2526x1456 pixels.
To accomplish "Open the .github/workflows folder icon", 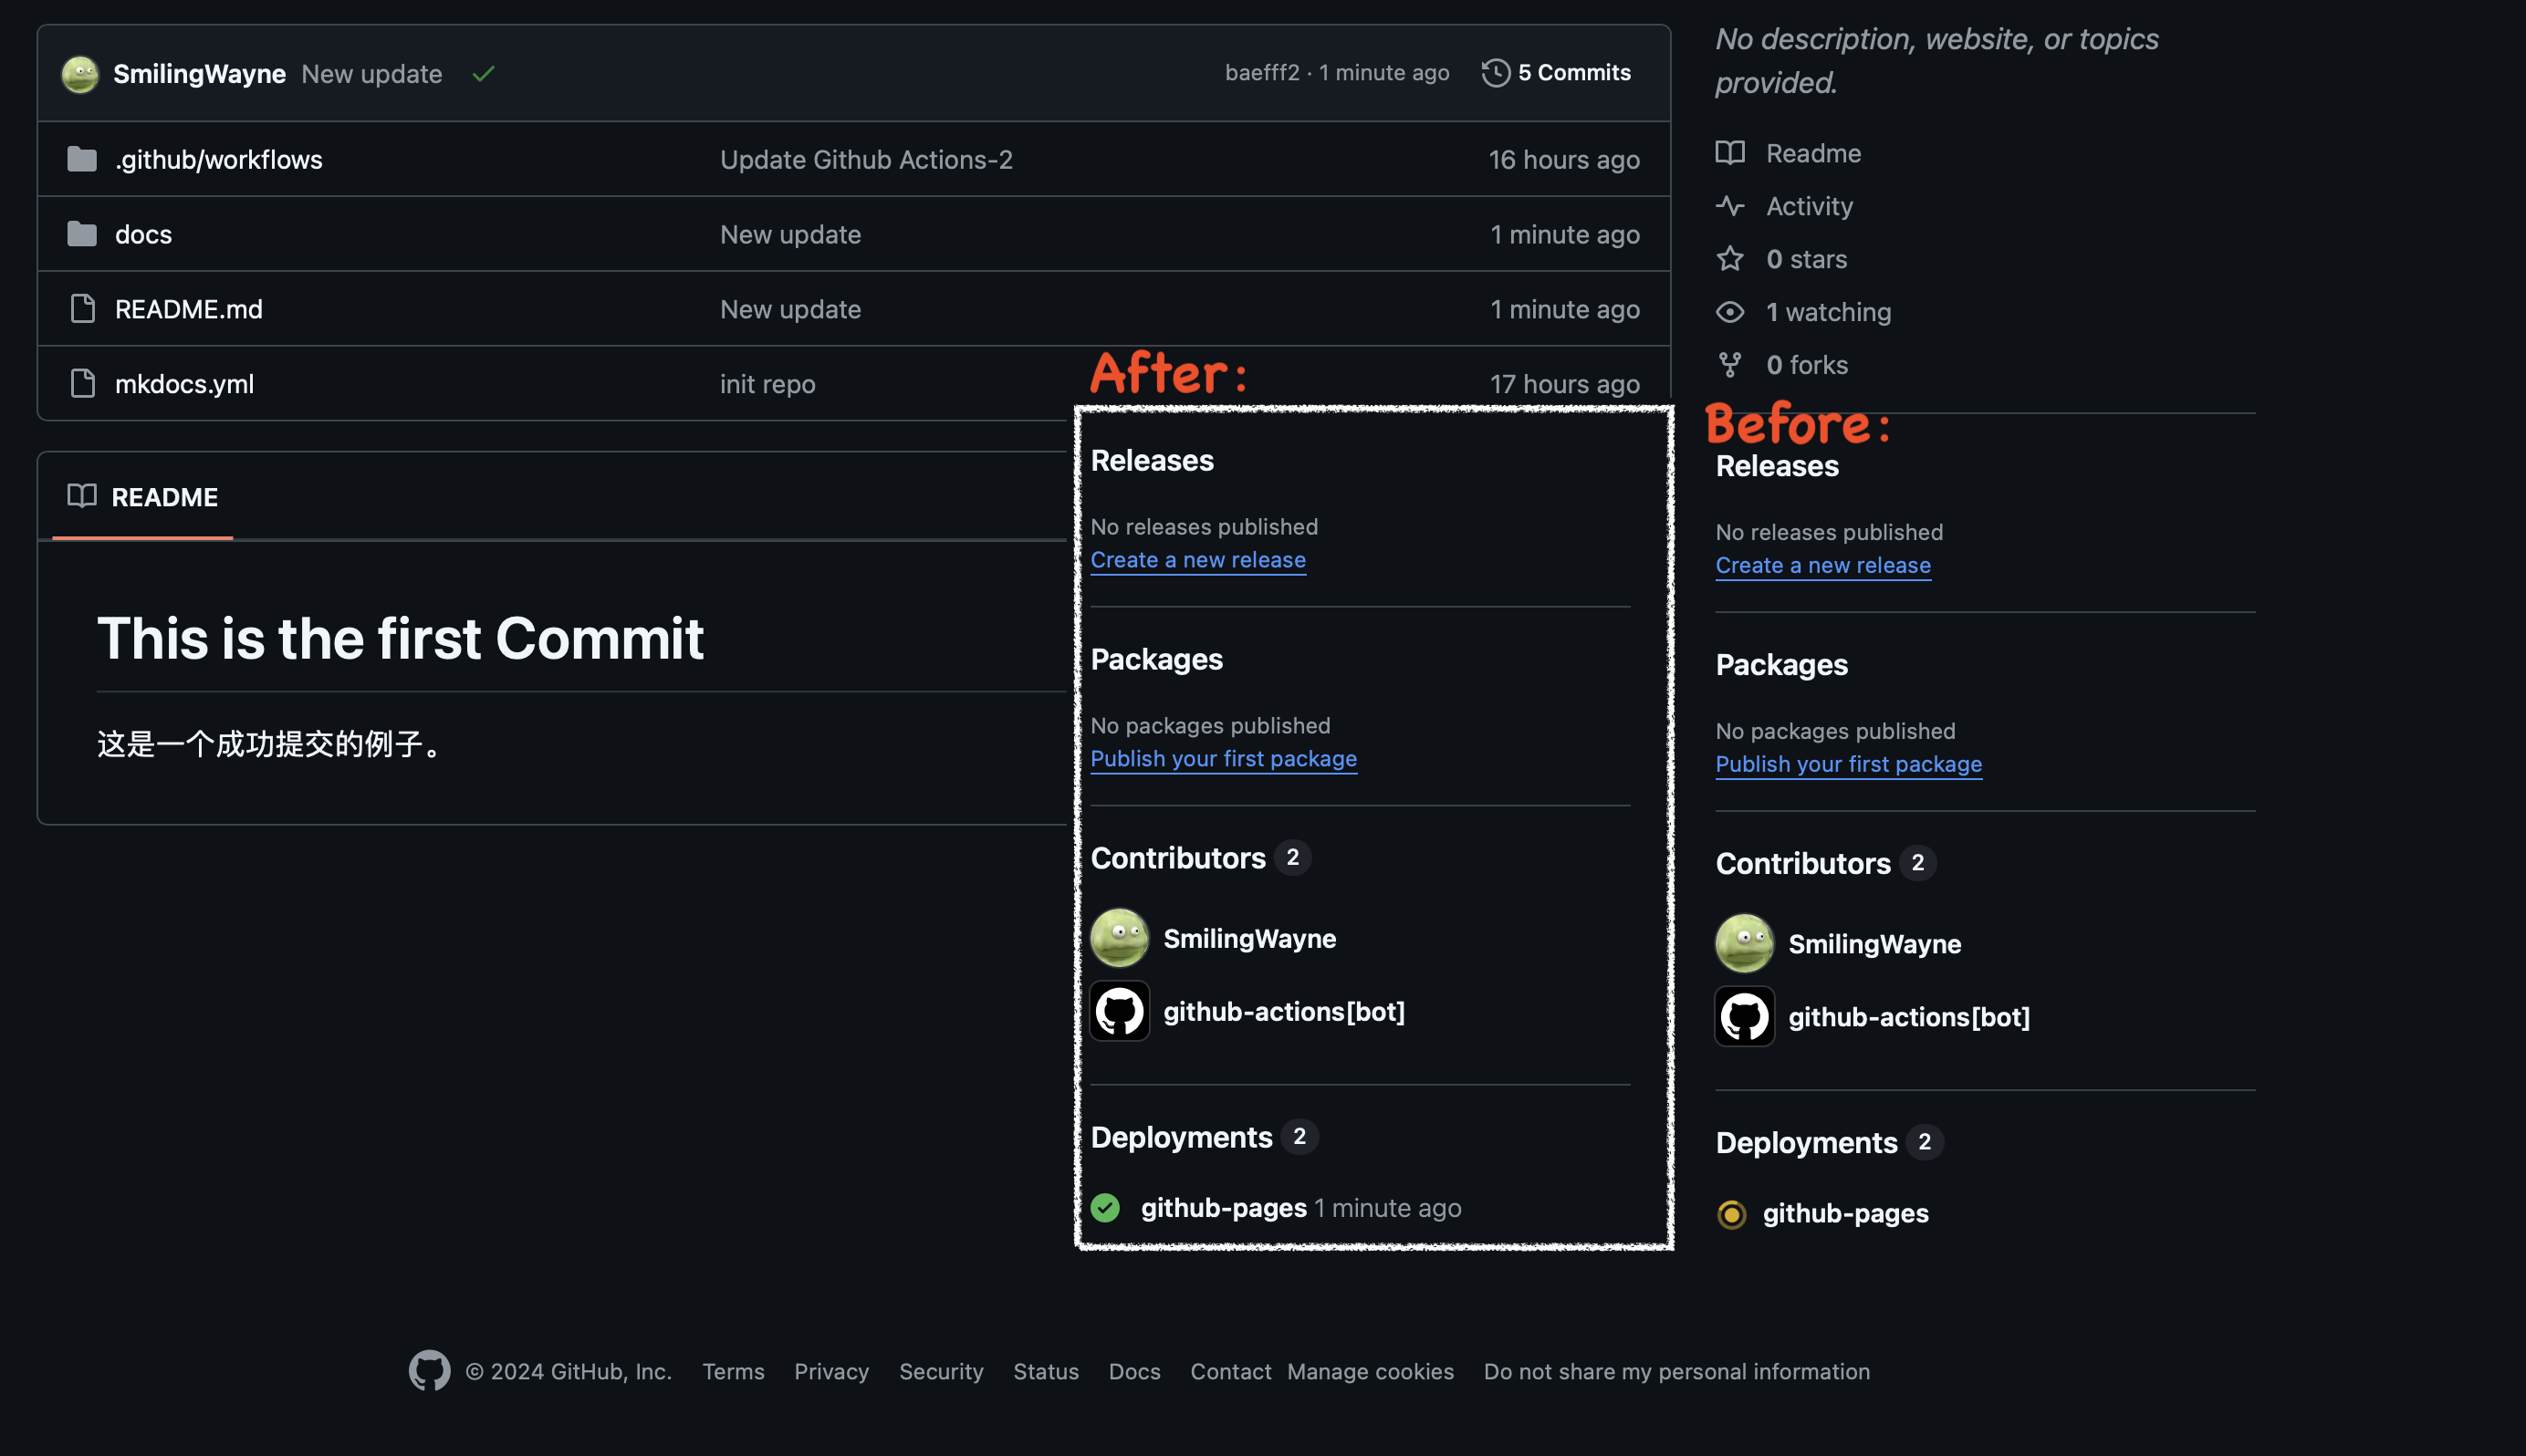I will tap(82, 159).
